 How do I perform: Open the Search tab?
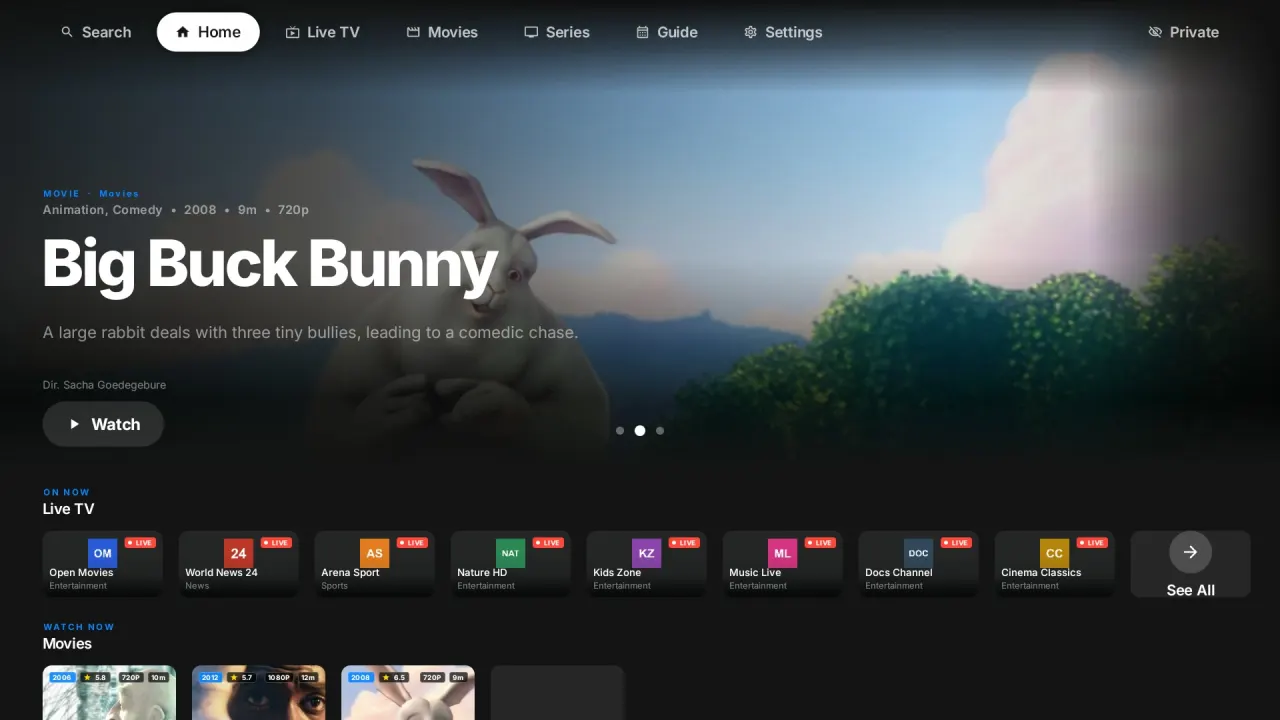point(96,32)
